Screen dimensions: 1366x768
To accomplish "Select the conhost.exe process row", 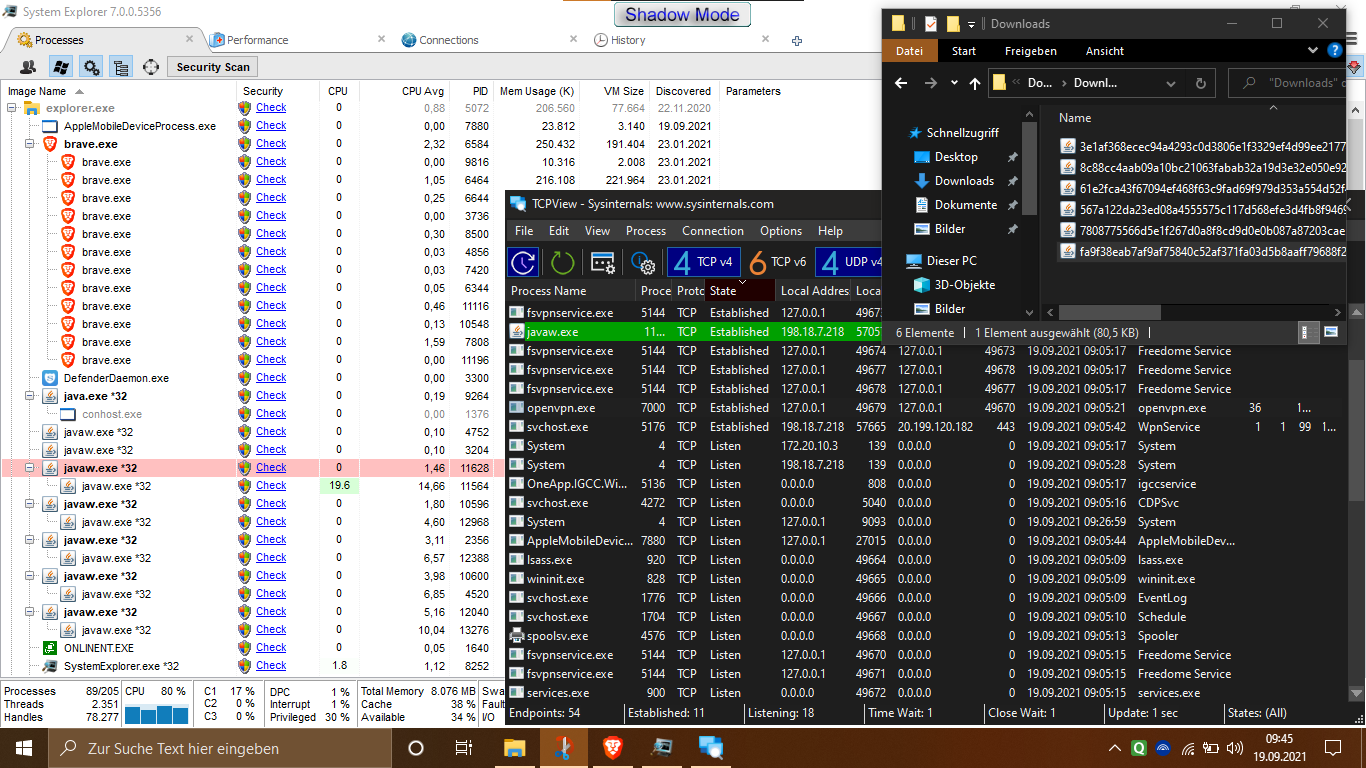I will click(250, 414).
